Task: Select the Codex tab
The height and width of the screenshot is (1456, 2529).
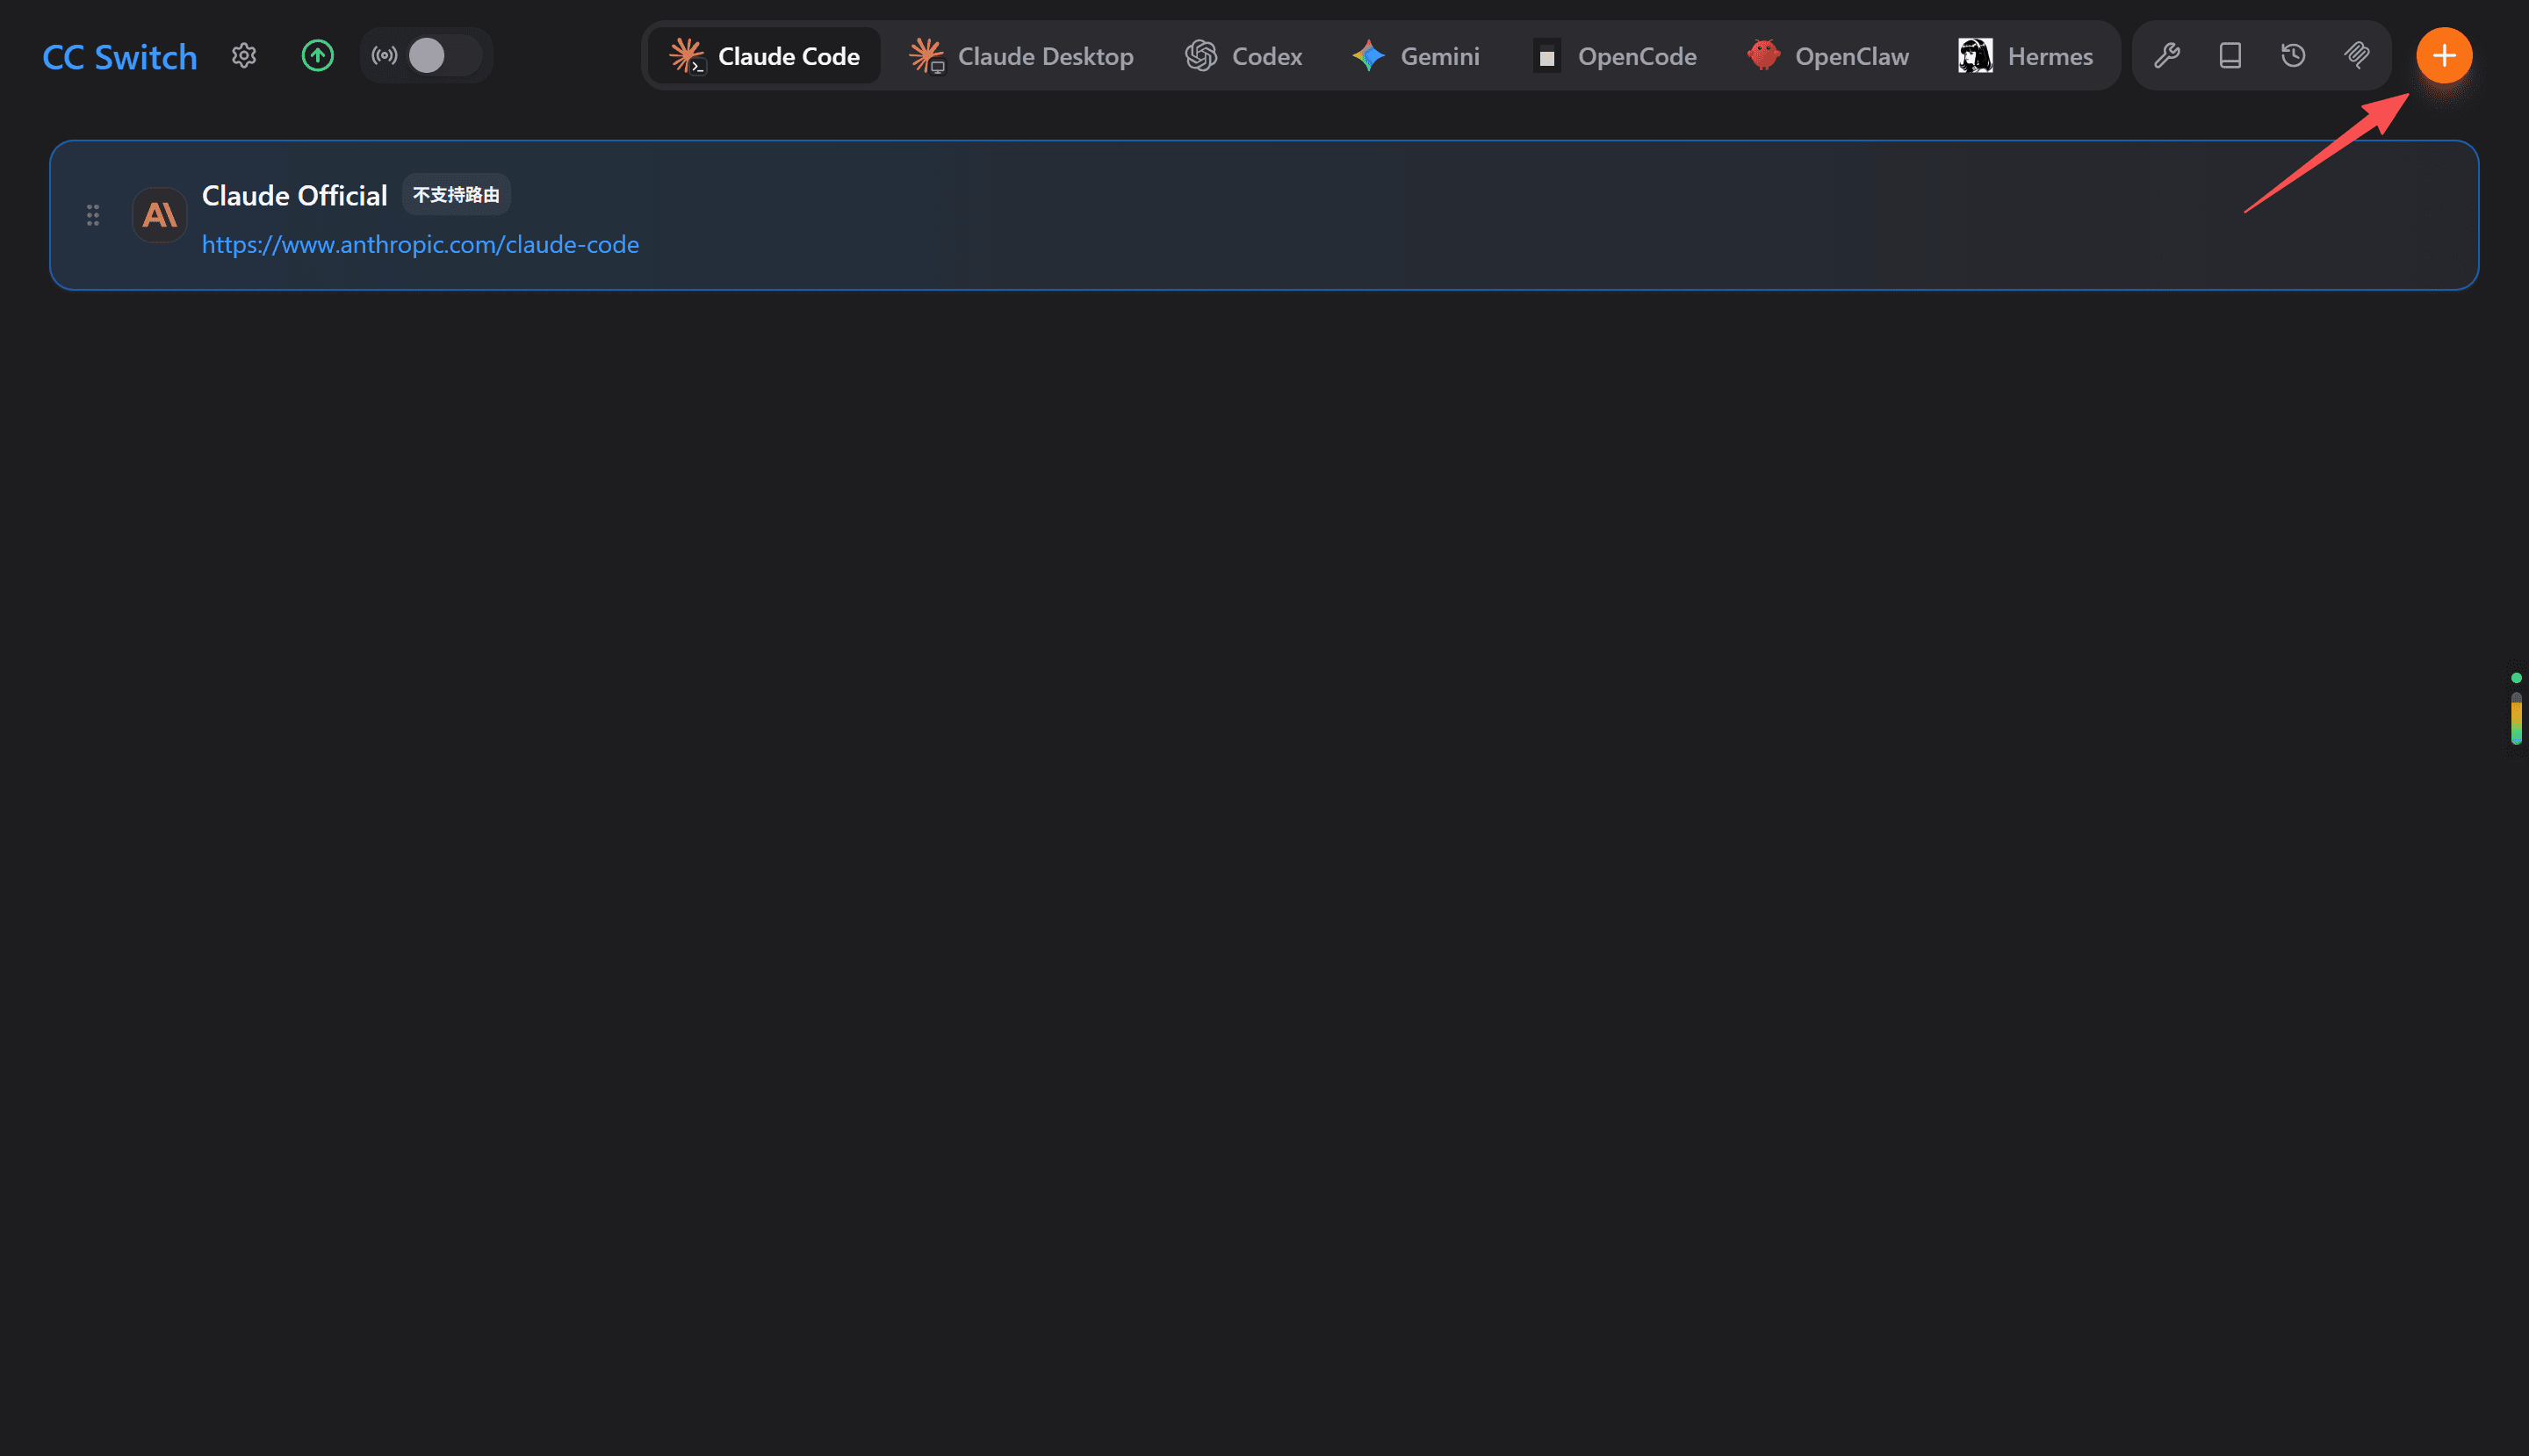Action: coord(1243,56)
